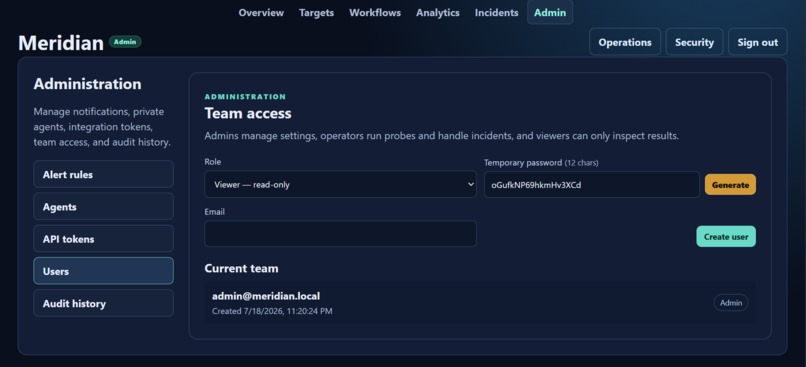Open the Analytics tab
The height and width of the screenshot is (367, 806).
(437, 13)
